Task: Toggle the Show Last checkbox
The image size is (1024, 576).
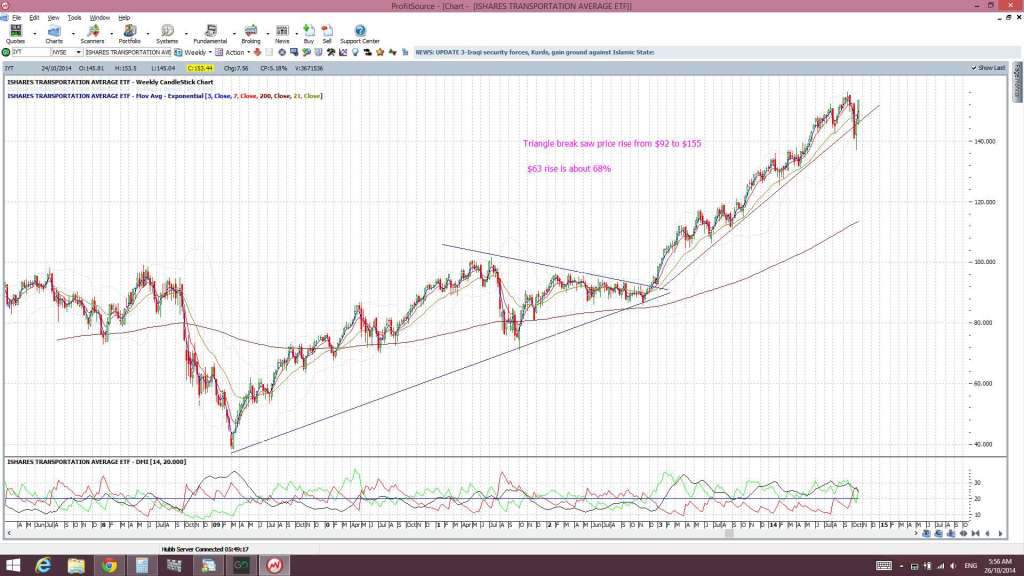Action: tap(974, 68)
